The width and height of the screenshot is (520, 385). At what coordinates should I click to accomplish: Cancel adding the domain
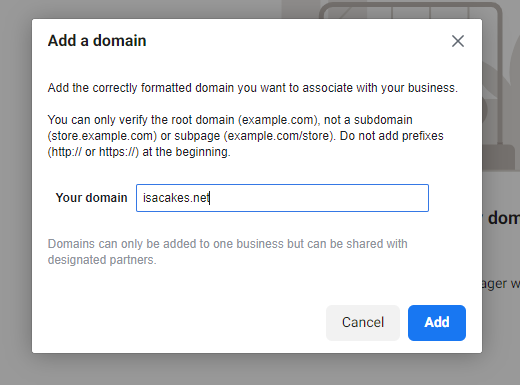pos(363,323)
